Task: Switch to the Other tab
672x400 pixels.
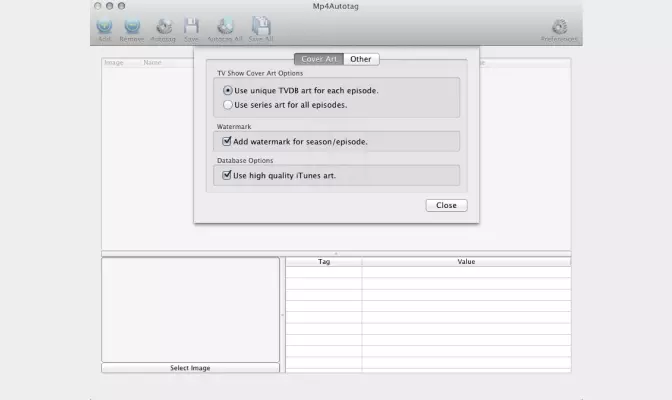Action: pyautogui.click(x=361, y=59)
